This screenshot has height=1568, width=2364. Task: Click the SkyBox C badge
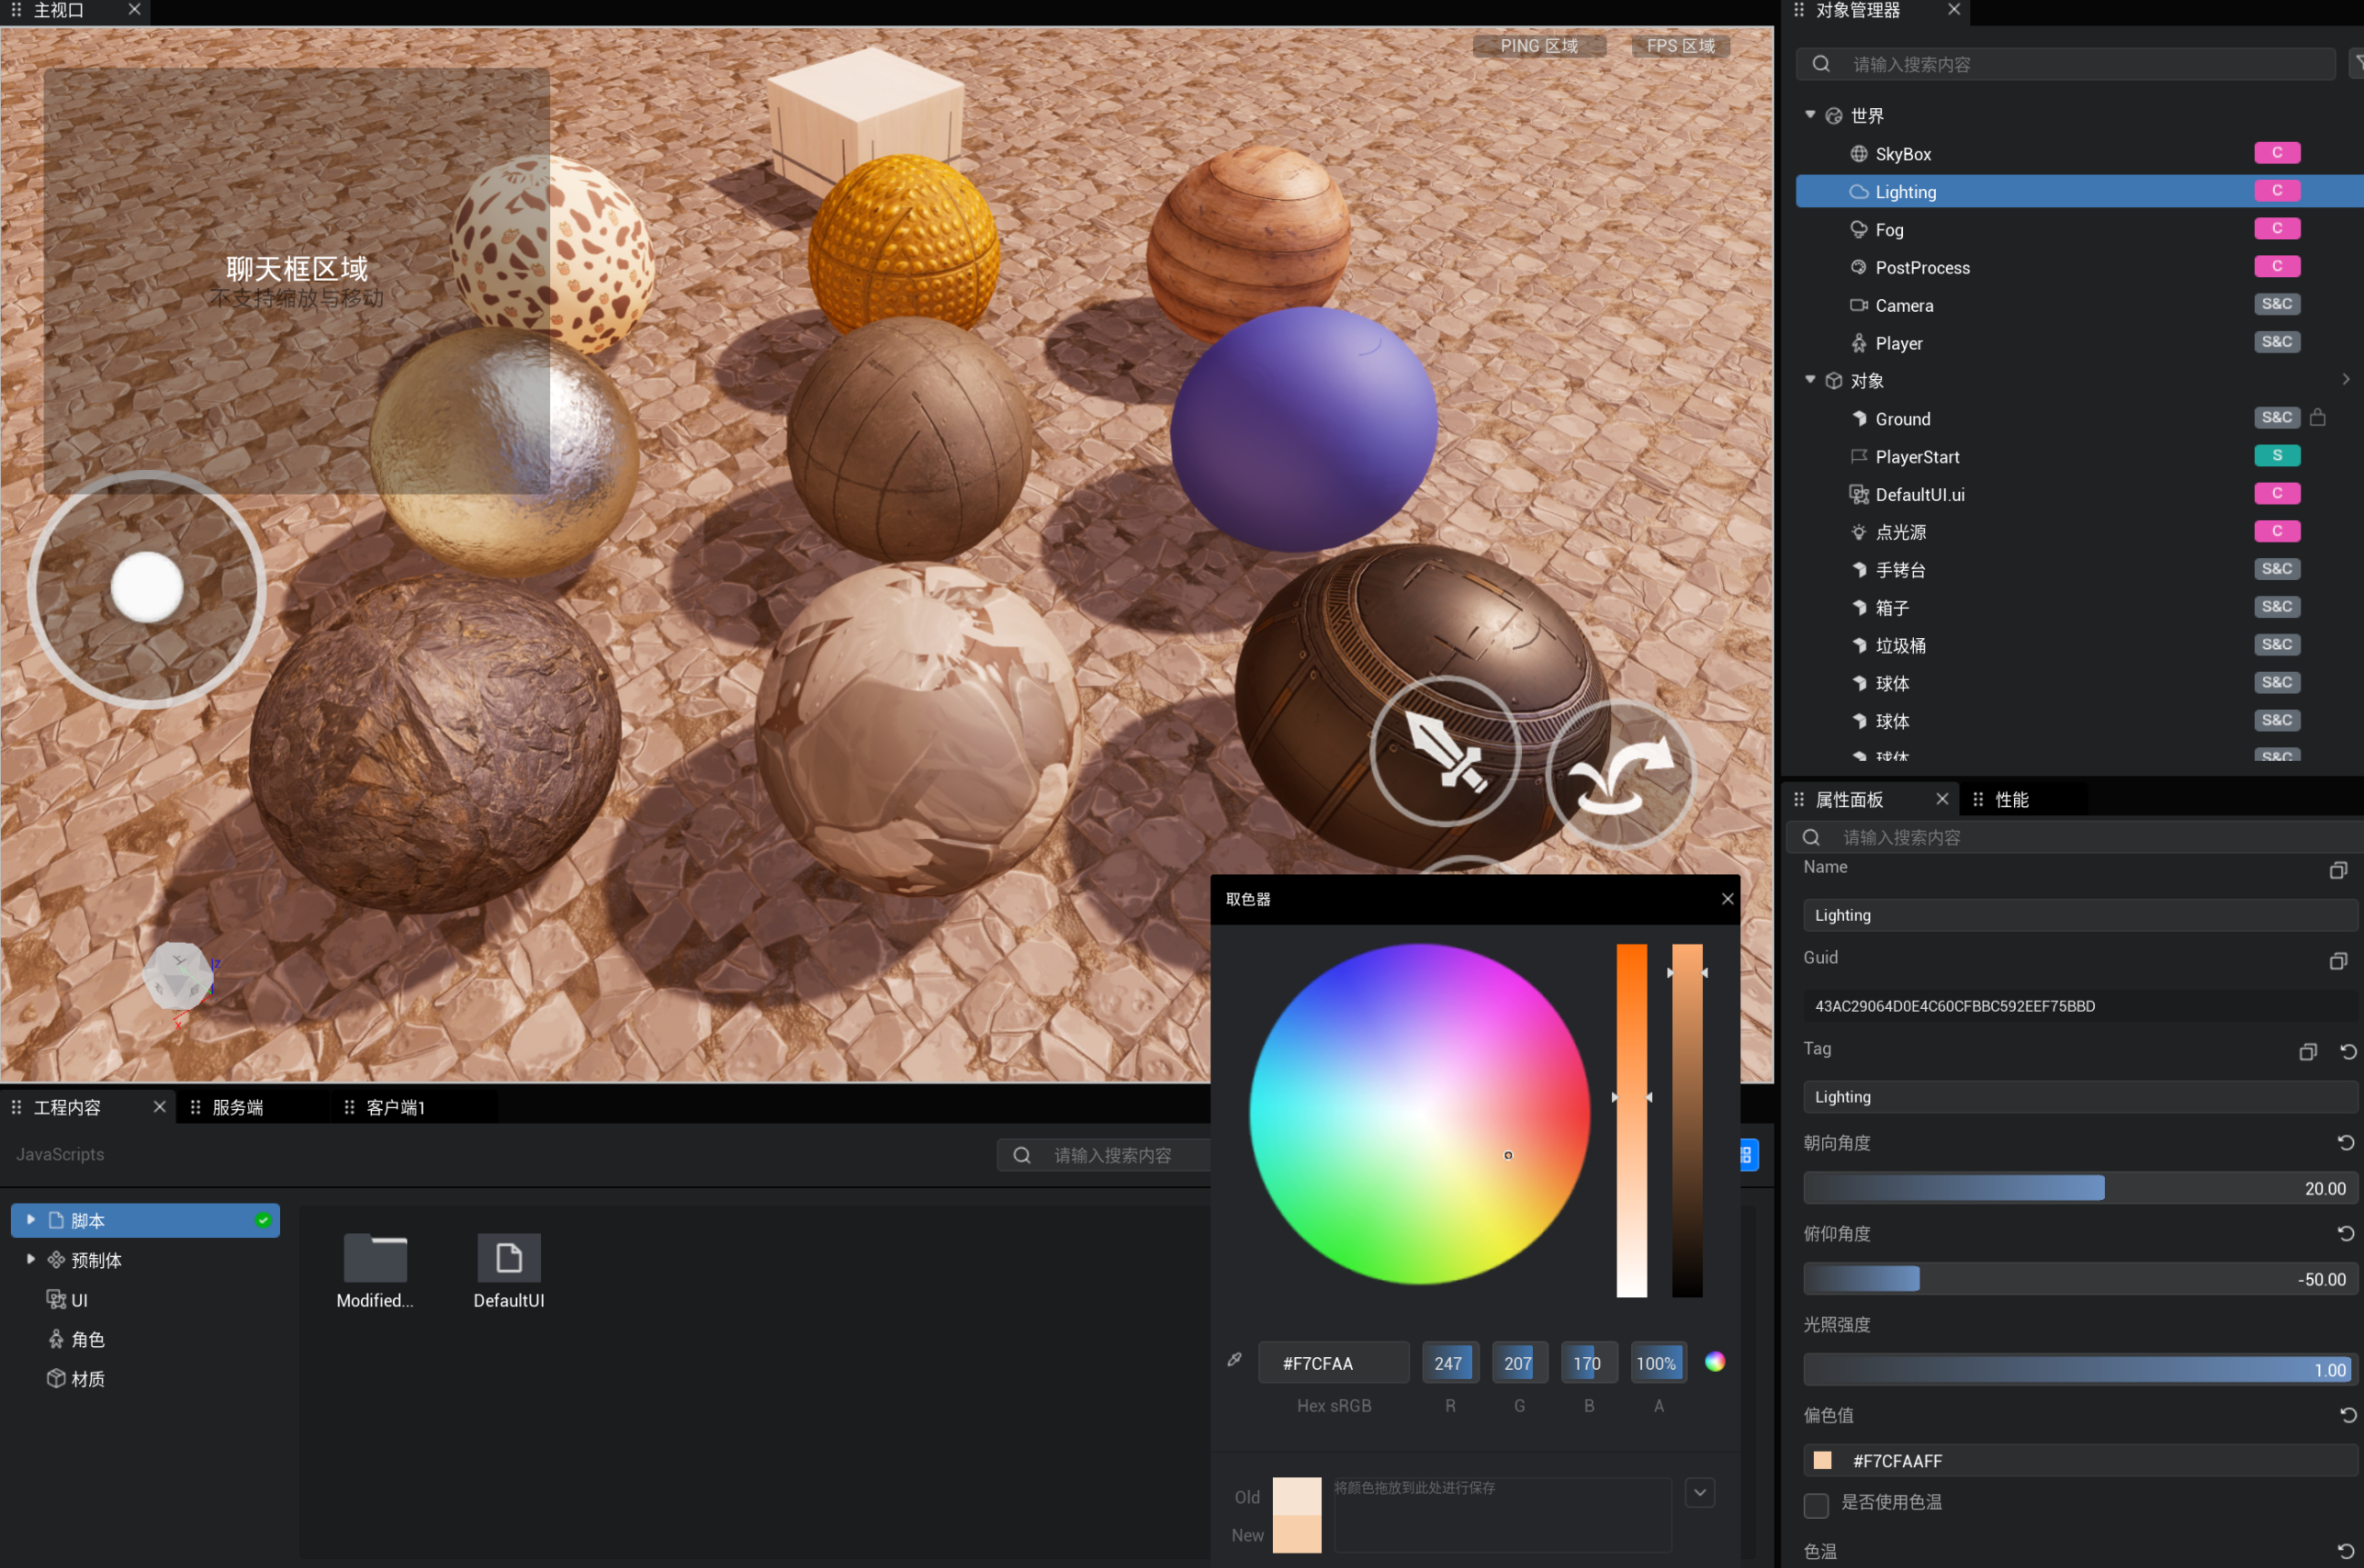pos(2277,153)
